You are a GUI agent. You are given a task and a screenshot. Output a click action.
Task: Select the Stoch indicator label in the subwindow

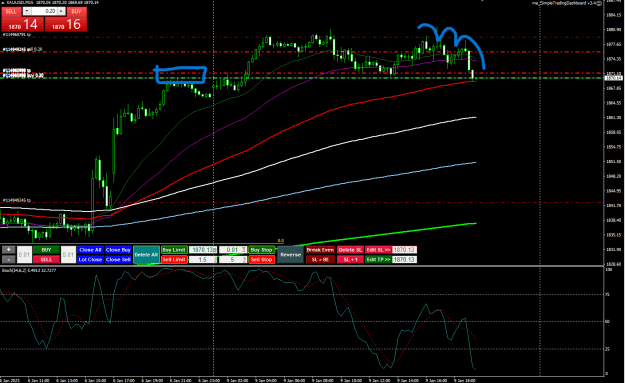pyautogui.click(x=29, y=270)
